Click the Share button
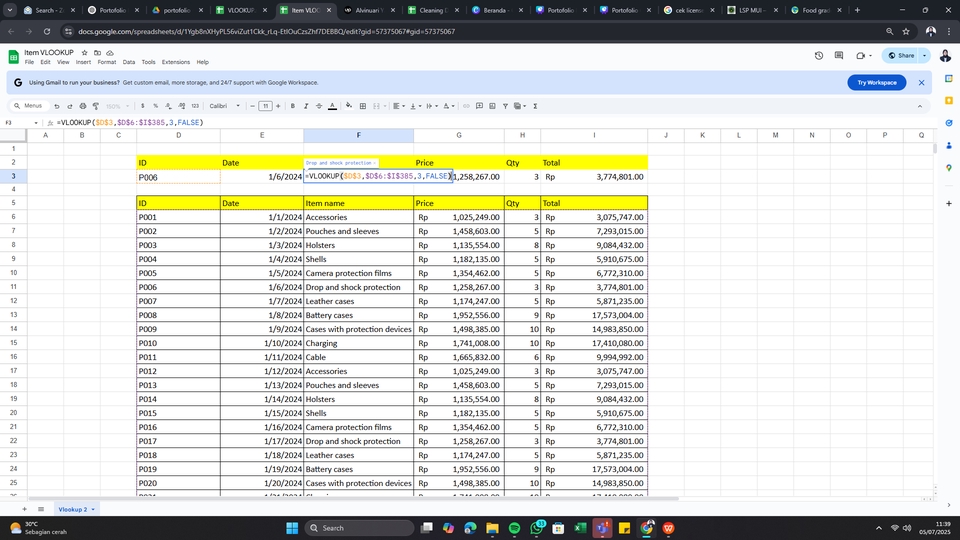This screenshot has height=540, width=960. (900, 56)
